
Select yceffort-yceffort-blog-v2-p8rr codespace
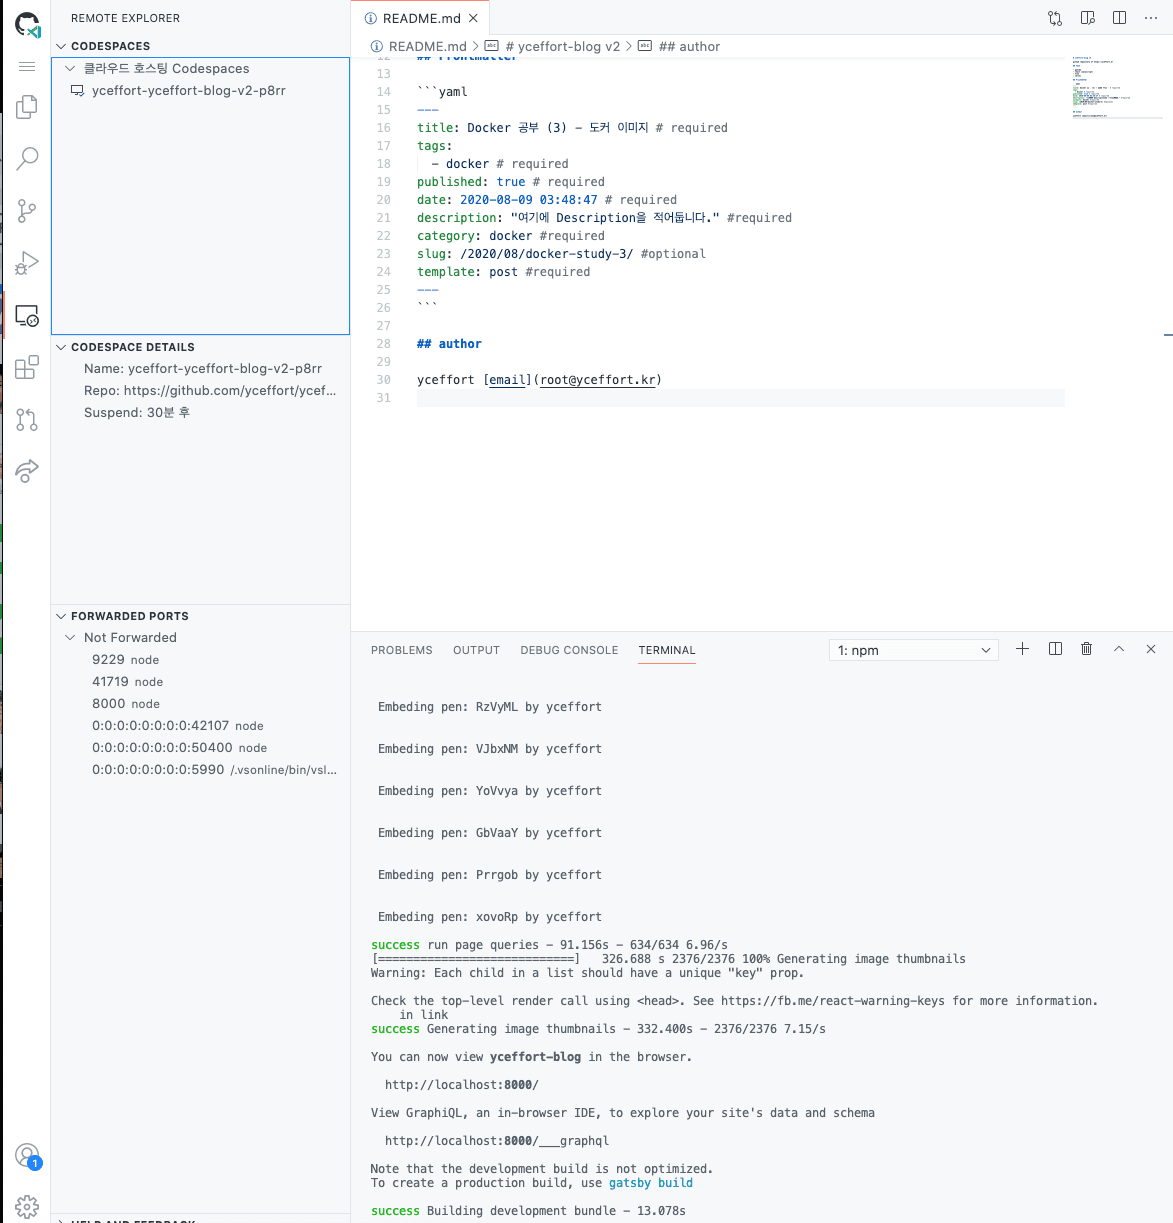tap(188, 91)
